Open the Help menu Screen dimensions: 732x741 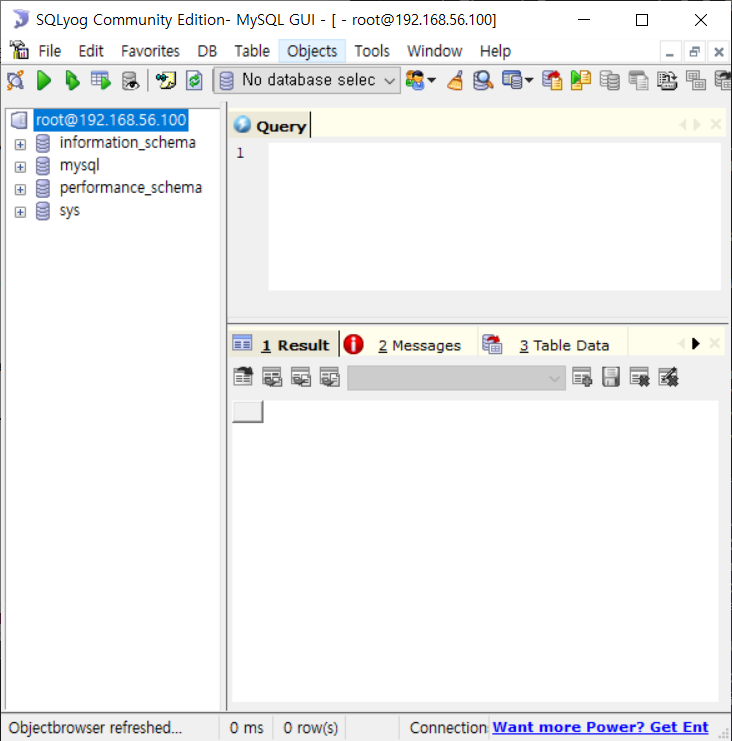(x=495, y=51)
